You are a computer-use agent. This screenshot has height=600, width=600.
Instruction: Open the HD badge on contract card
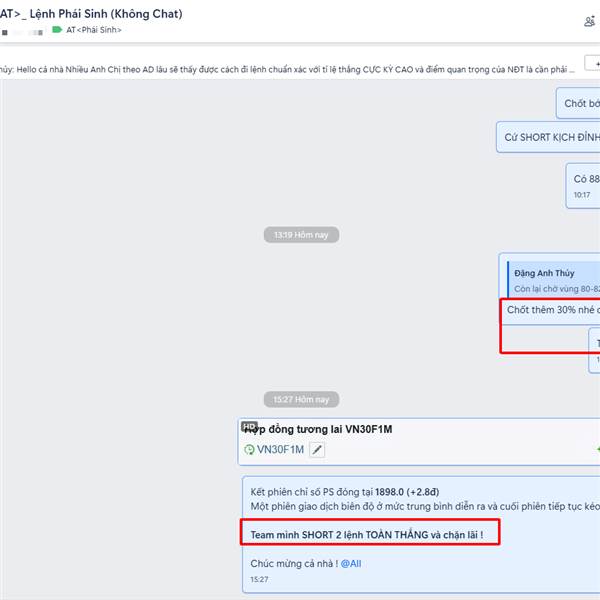pos(249,426)
